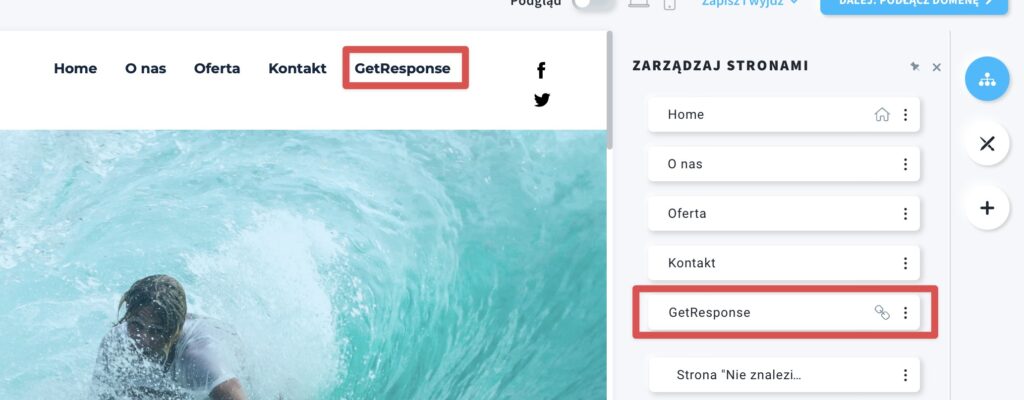This screenshot has width=1024, height=400.
Task: Open options menu for Oferta page
Action: 905,214
